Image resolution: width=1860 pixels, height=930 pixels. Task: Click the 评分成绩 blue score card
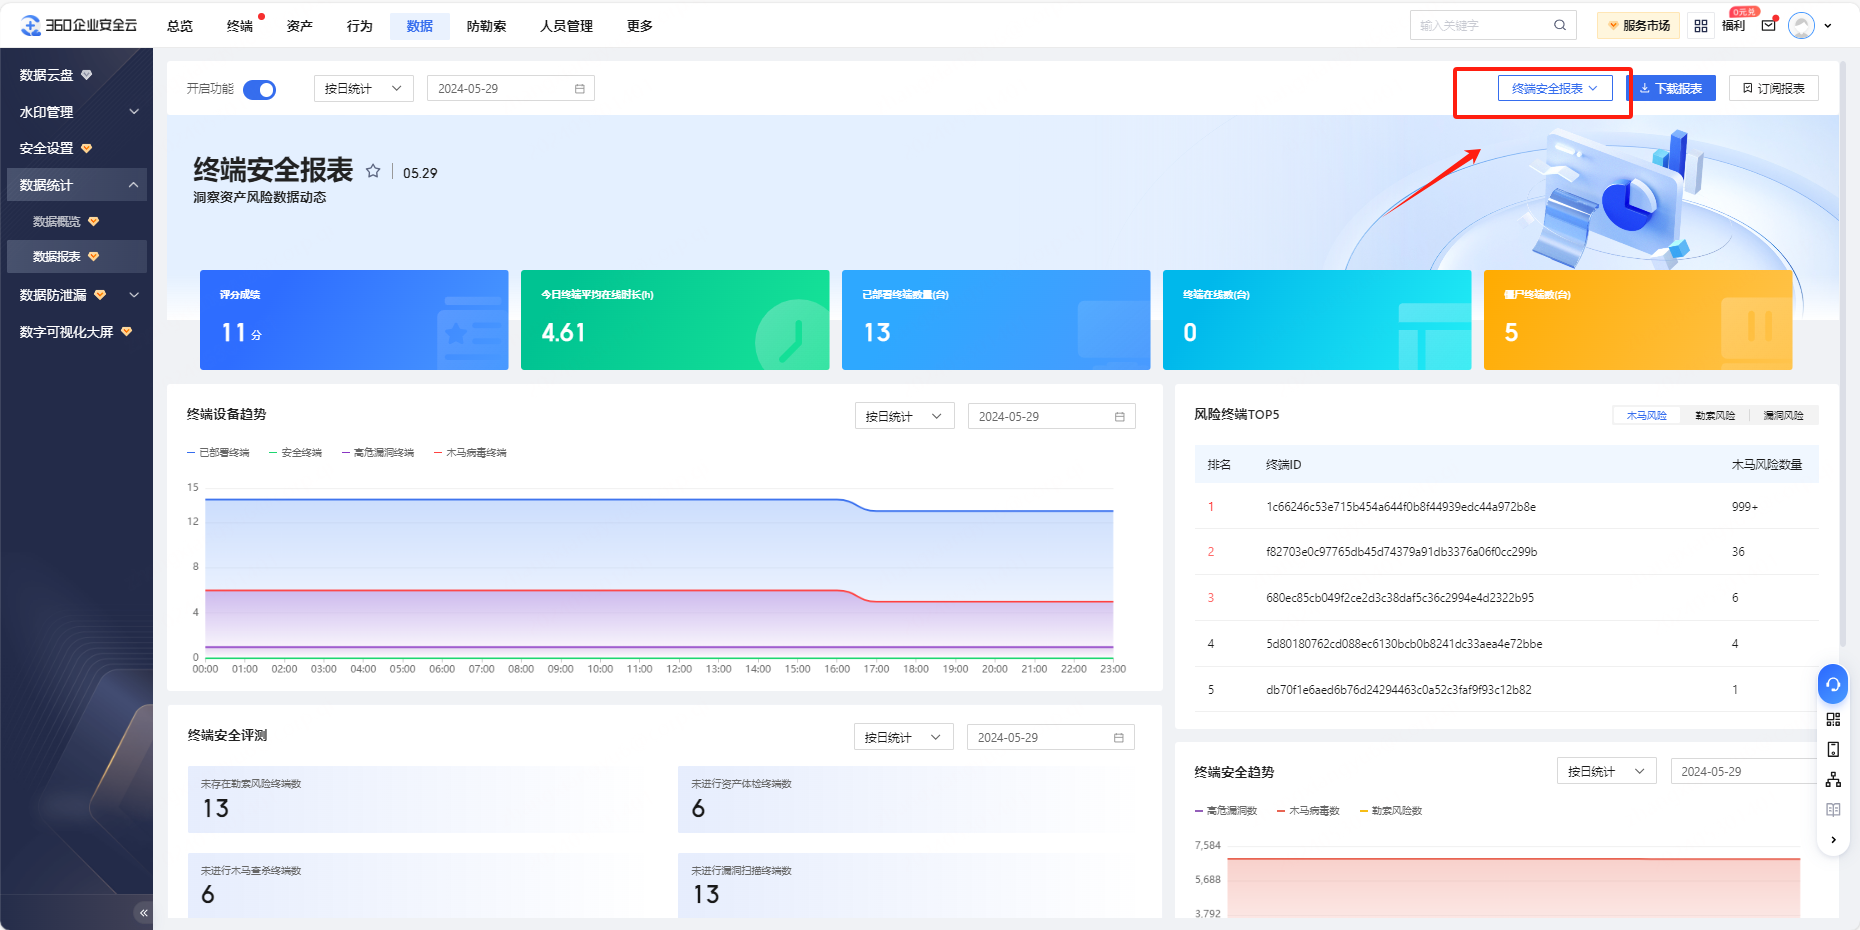click(354, 320)
